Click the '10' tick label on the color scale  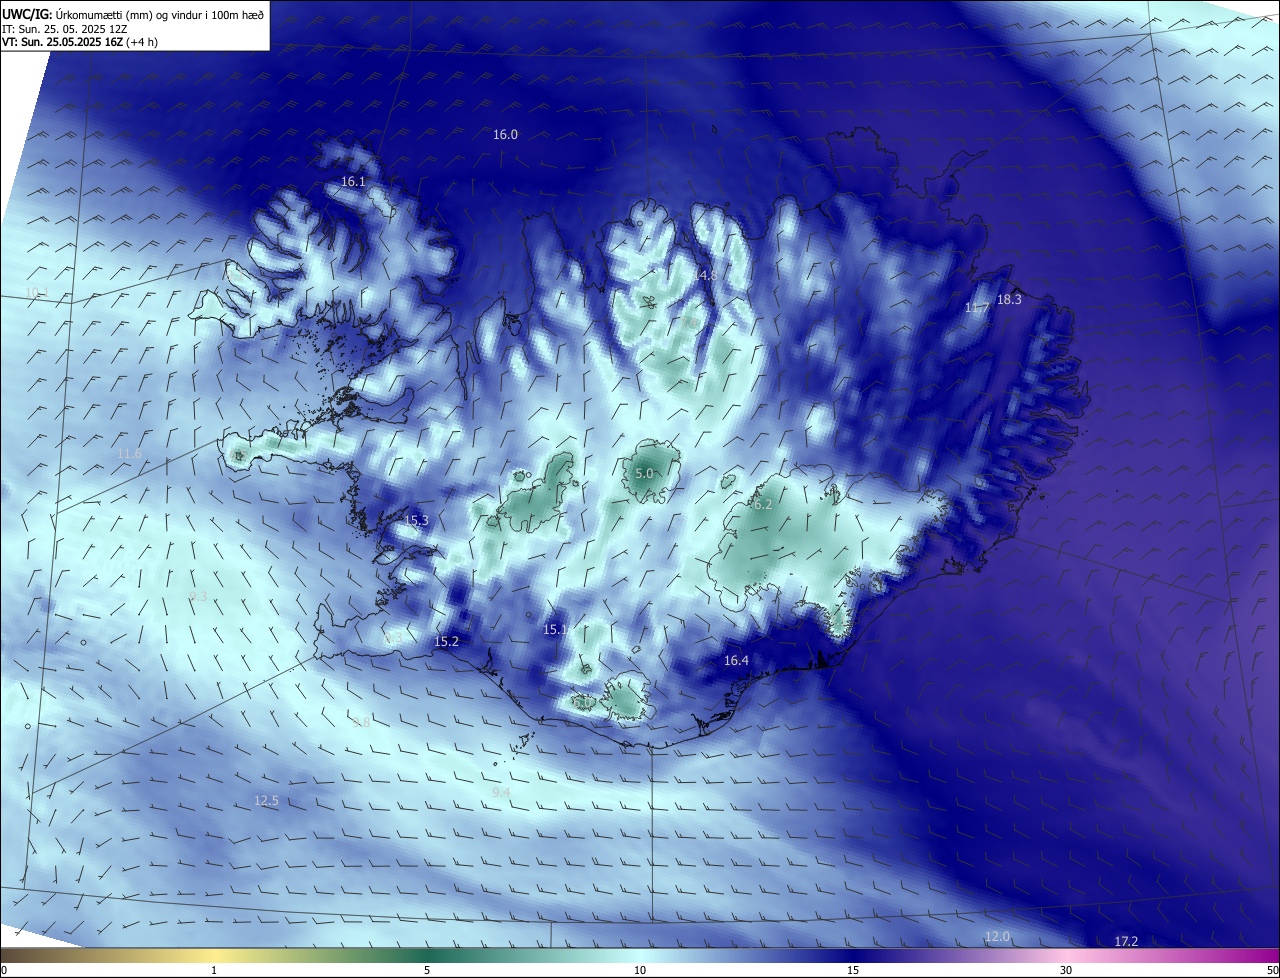coord(640,970)
